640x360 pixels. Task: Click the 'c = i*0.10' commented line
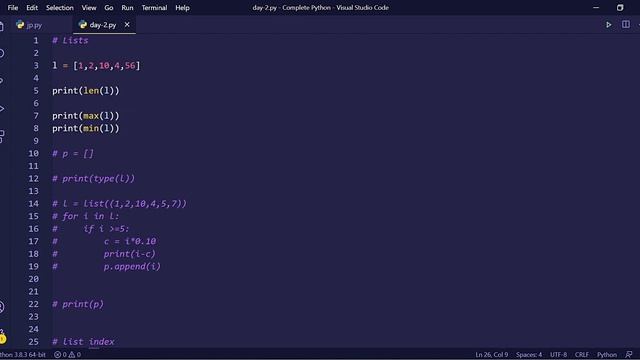click(x=130, y=241)
